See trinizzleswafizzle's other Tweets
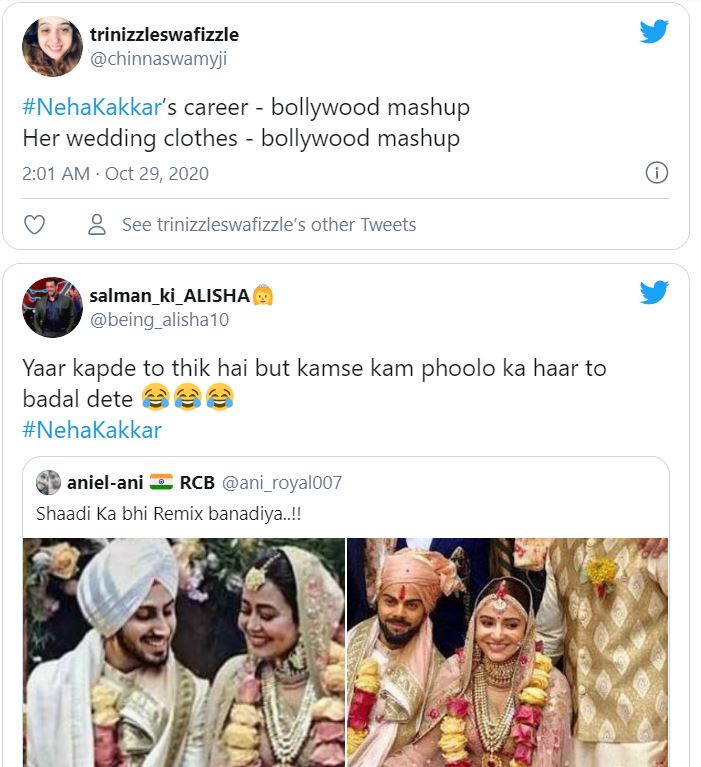The width and height of the screenshot is (701, 767). (x=268, y=225)
